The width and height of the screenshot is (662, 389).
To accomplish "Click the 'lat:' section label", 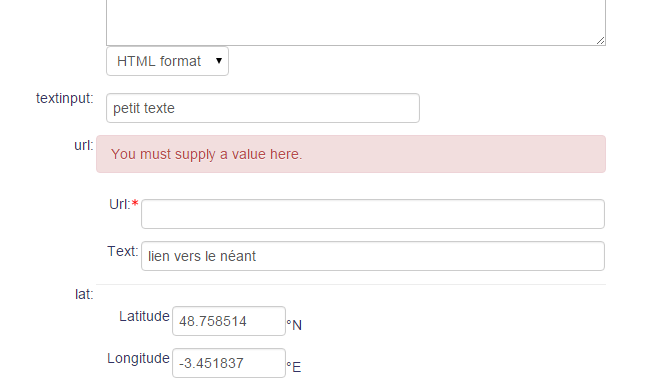I will coord(84,294).
